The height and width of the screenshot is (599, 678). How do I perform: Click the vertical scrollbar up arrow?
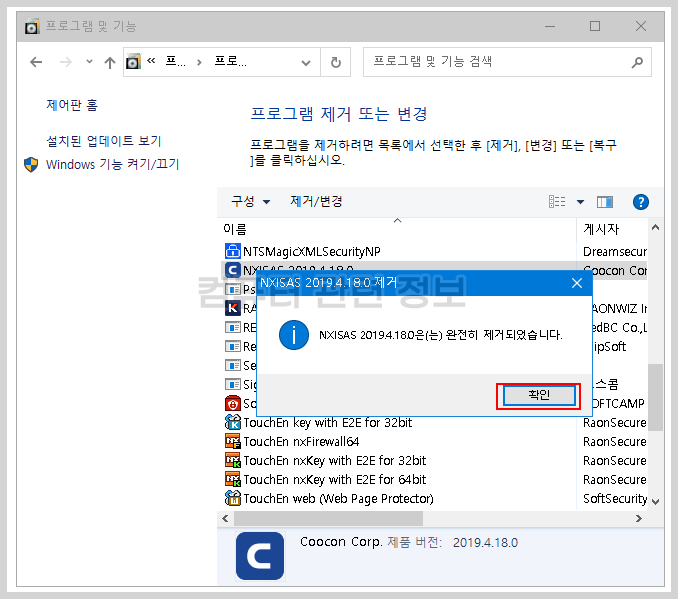656,227
